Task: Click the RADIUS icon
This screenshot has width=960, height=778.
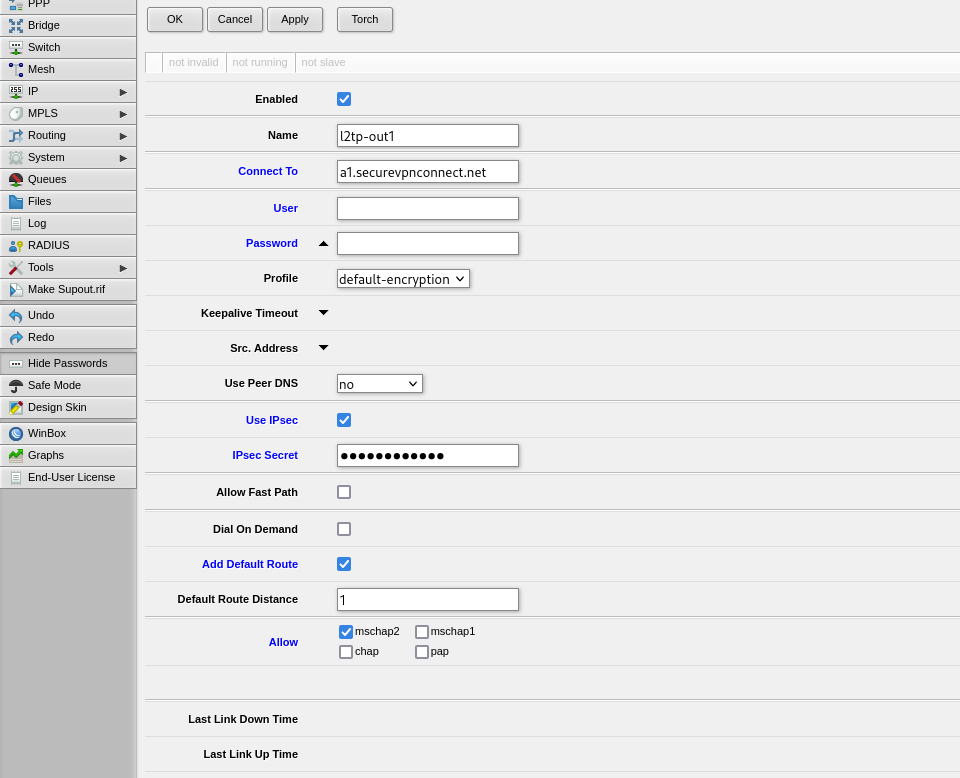Action: (16, 246)
